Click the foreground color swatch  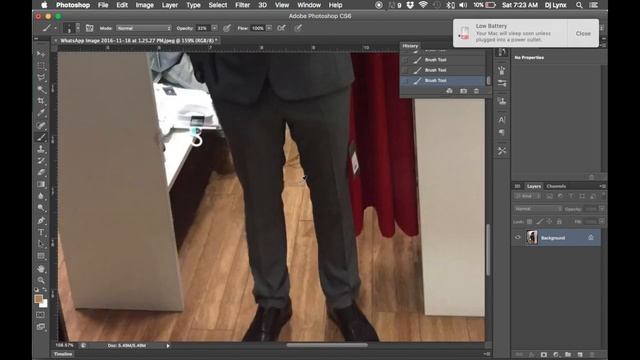coord(39,299)
